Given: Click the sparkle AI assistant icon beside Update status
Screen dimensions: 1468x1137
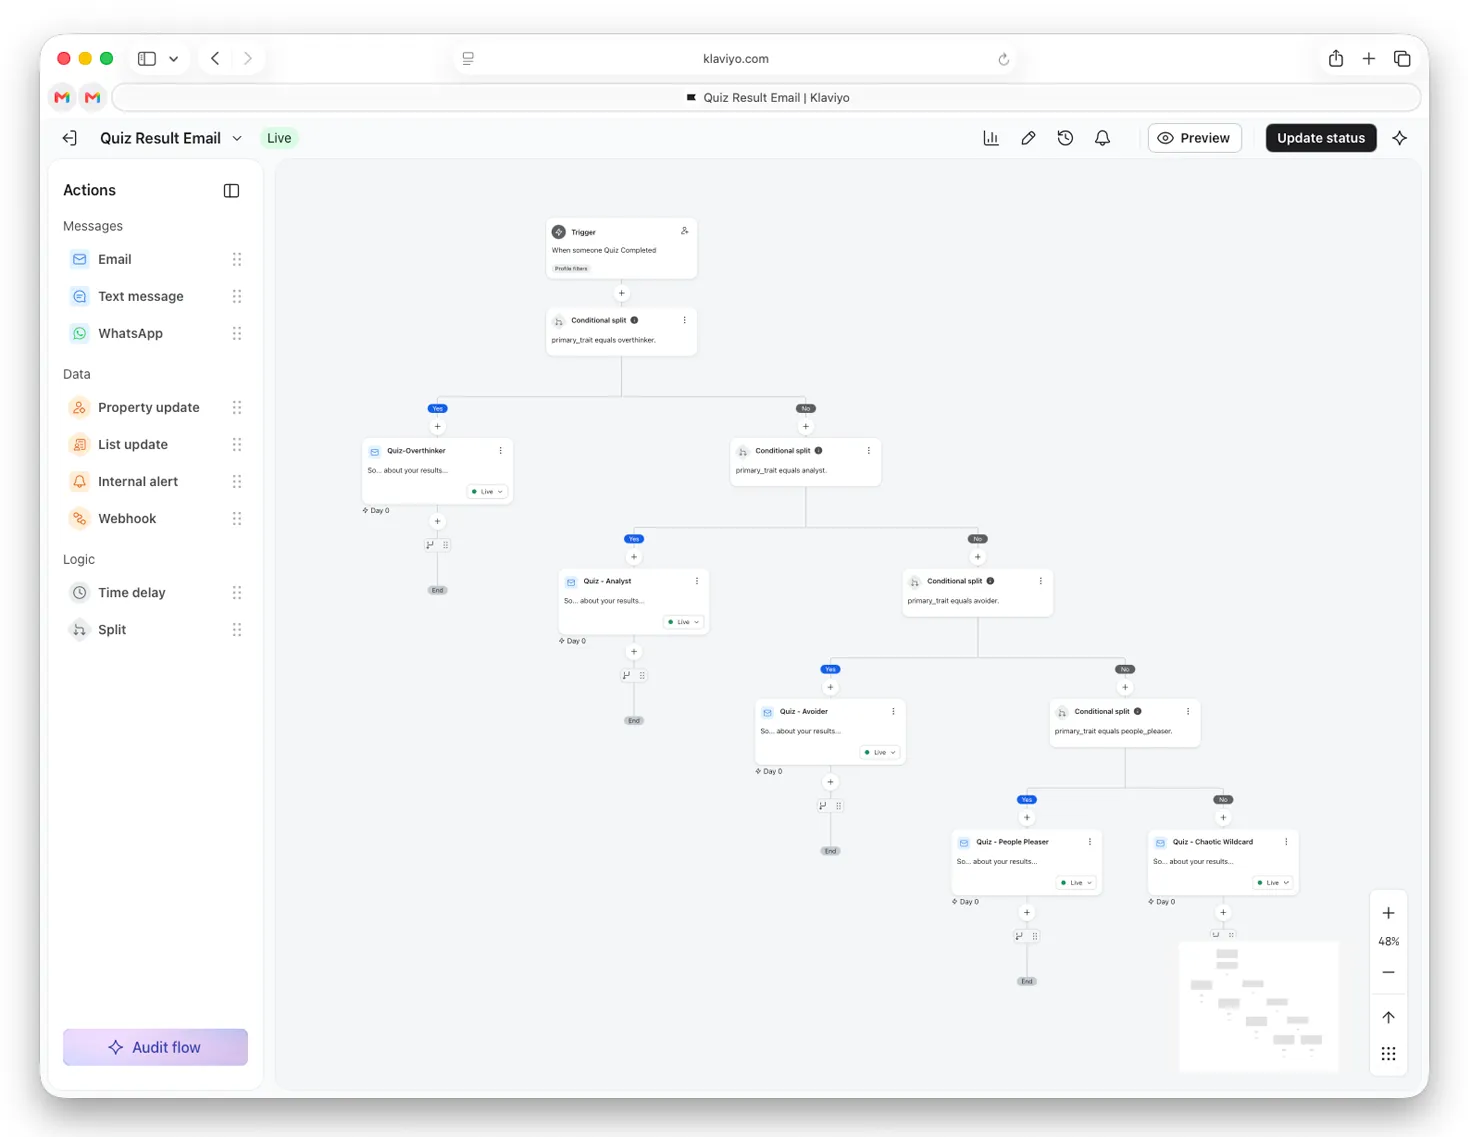Looking at the screenshot, I should click(1400, 138).
